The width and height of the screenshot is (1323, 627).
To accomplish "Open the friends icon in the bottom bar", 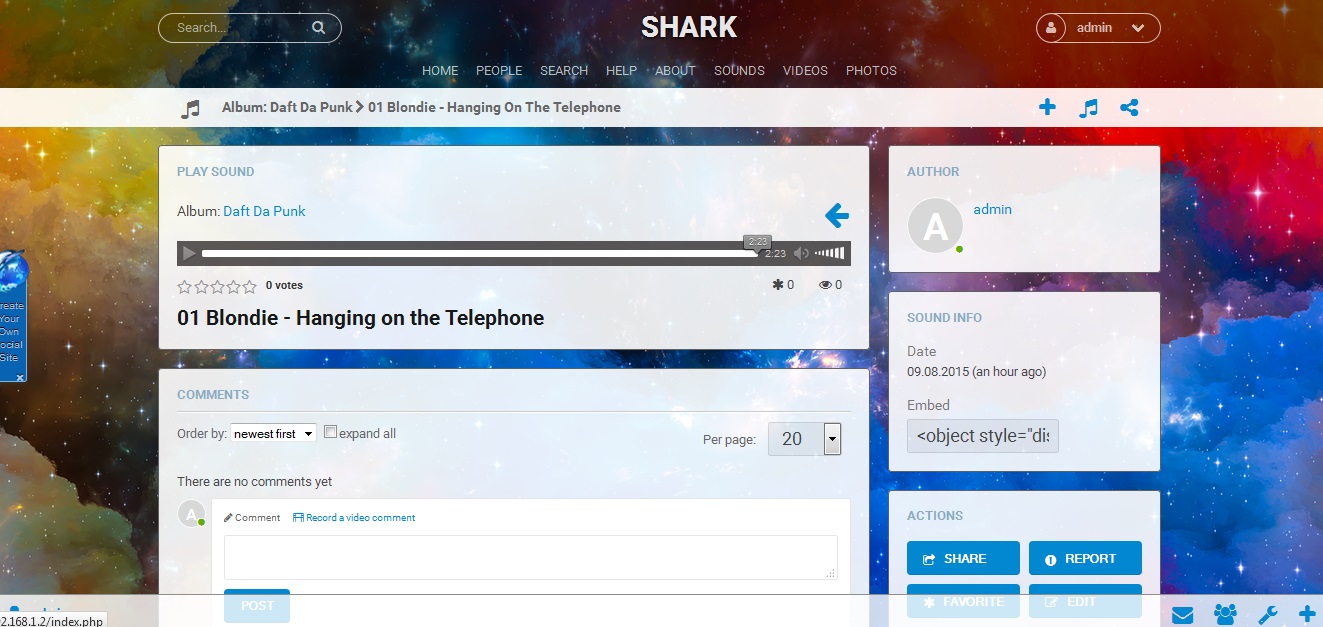I will pos(1225,614).
